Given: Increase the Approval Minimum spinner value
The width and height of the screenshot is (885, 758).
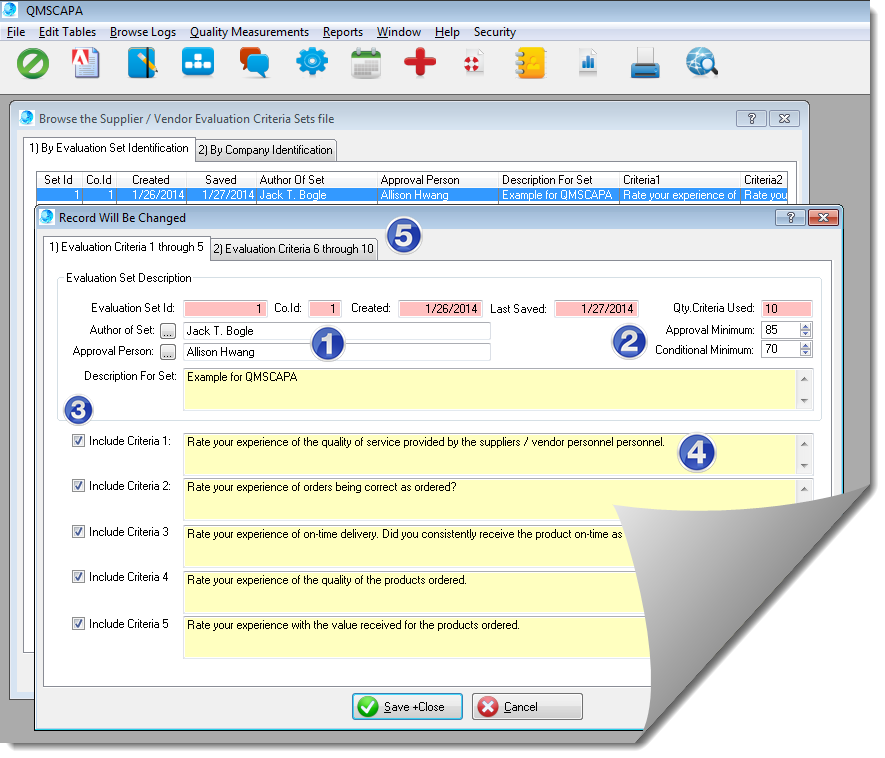Looking at the screenshot, I should coord(806,326).
